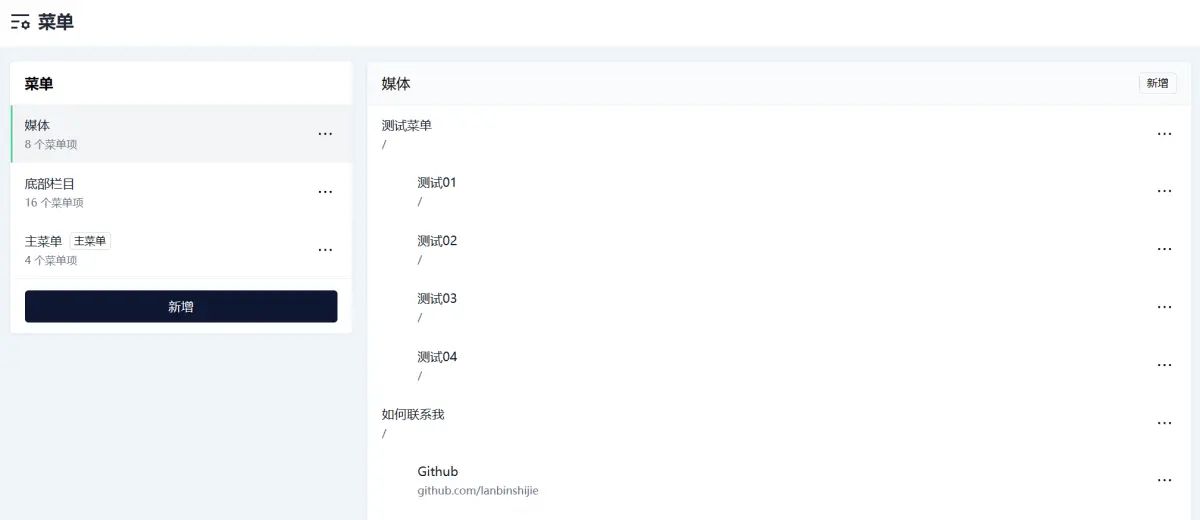
Task: Open the ellipsis menu for 测试03
Action: [x=1164, y=307]
